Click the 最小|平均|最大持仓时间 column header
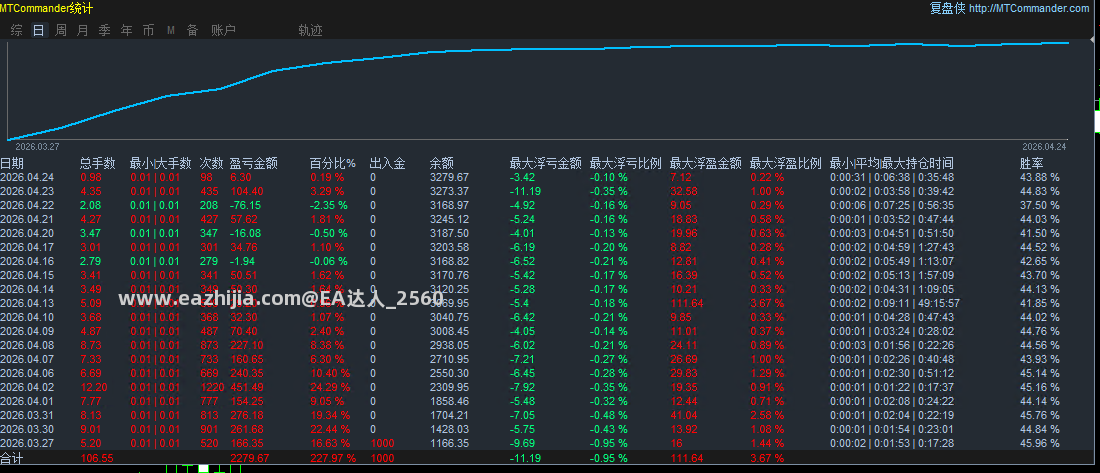The image size is (1100, 473). click(x=891, y=164)
